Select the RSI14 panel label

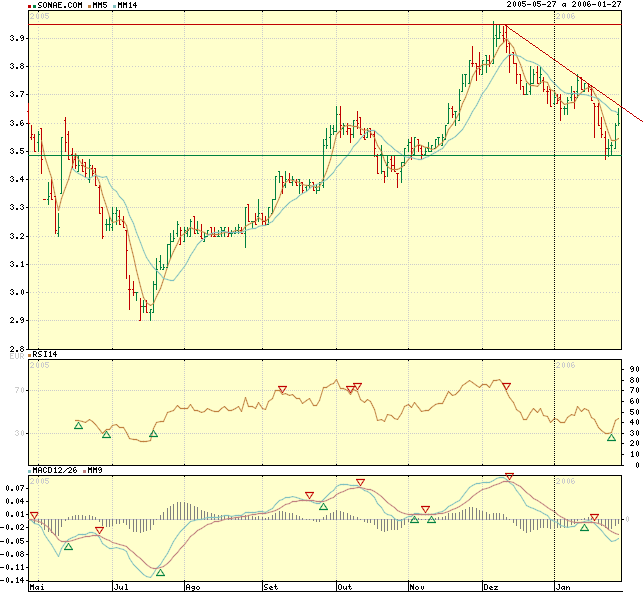(45, 354)
